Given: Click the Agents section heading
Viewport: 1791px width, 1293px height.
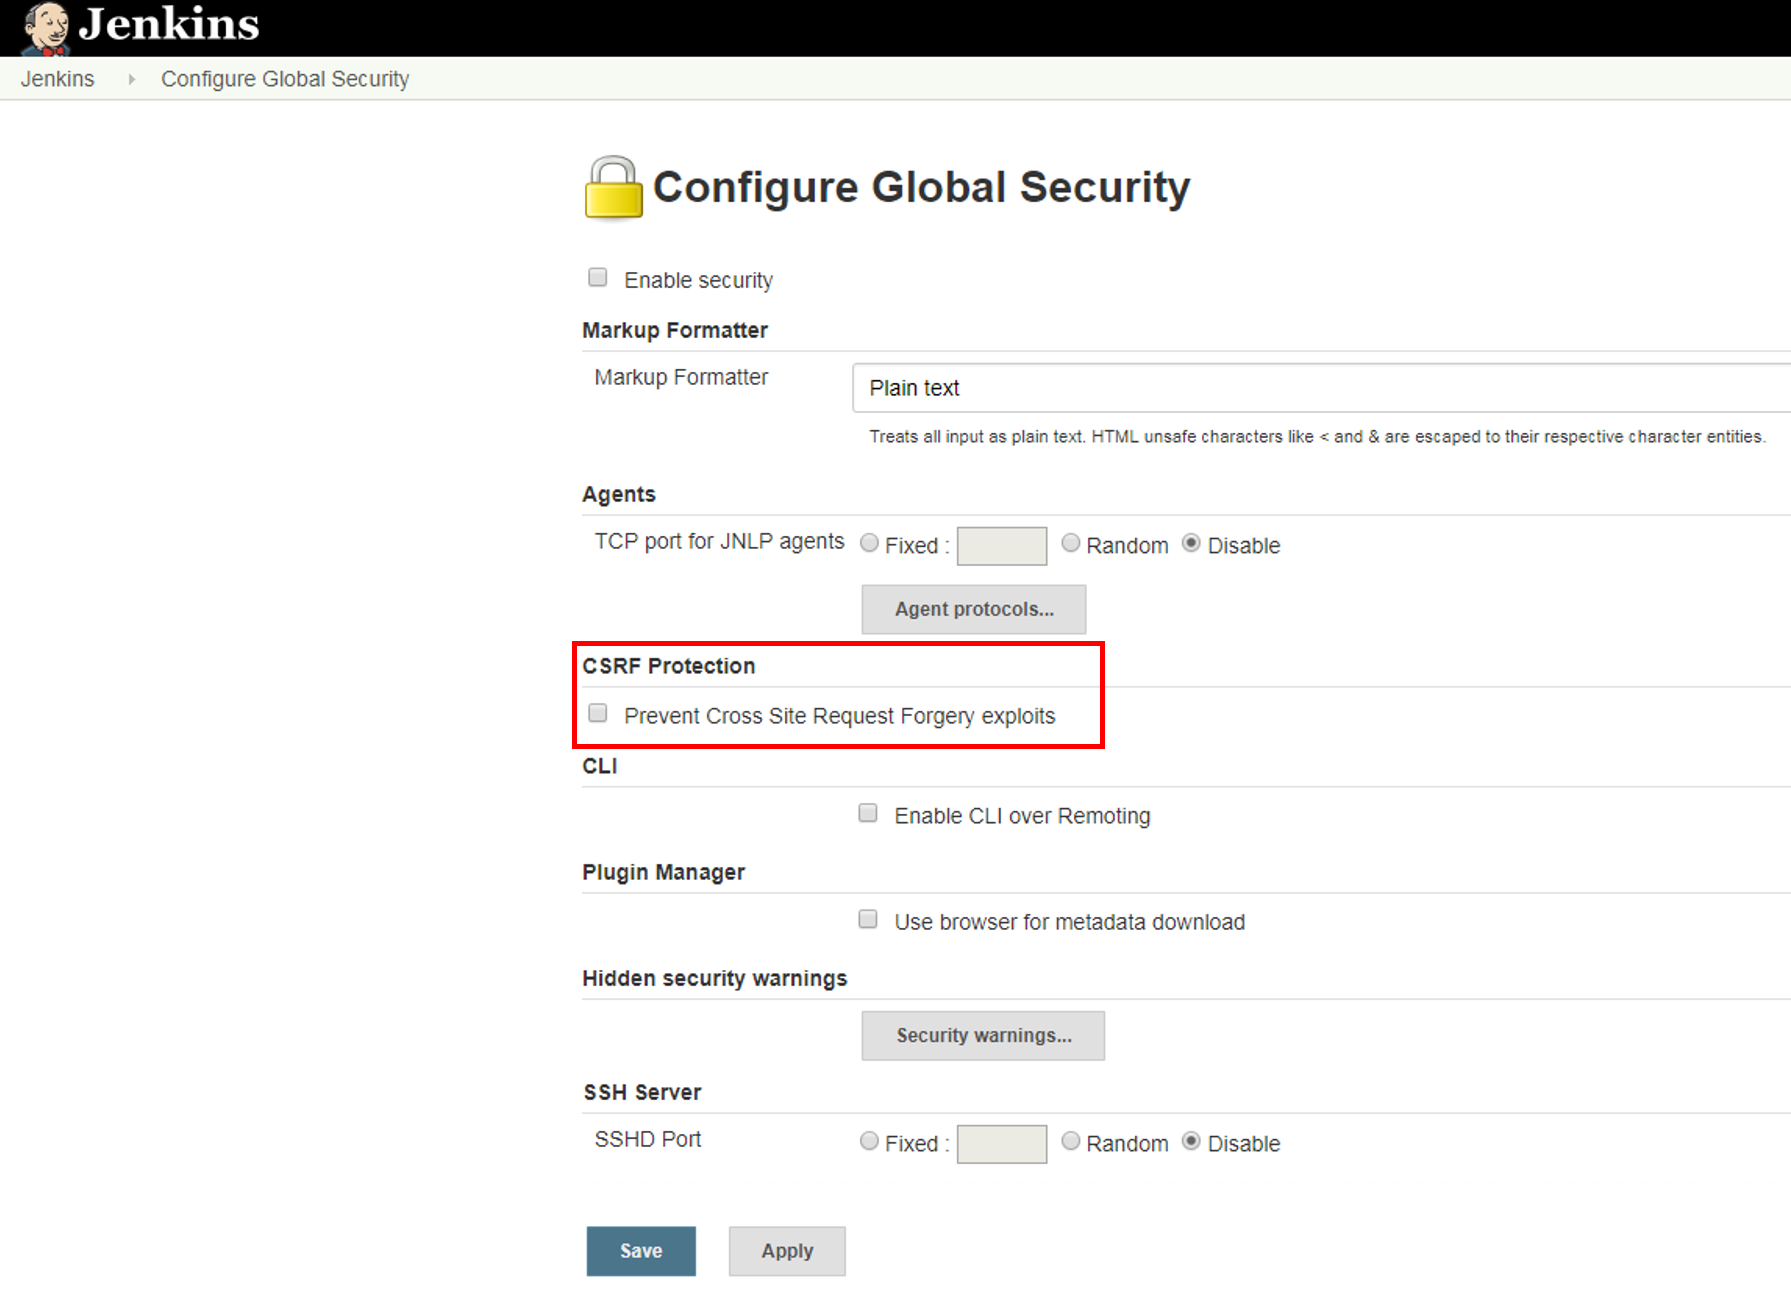Looking at the screenshot, I should (619, 494).
